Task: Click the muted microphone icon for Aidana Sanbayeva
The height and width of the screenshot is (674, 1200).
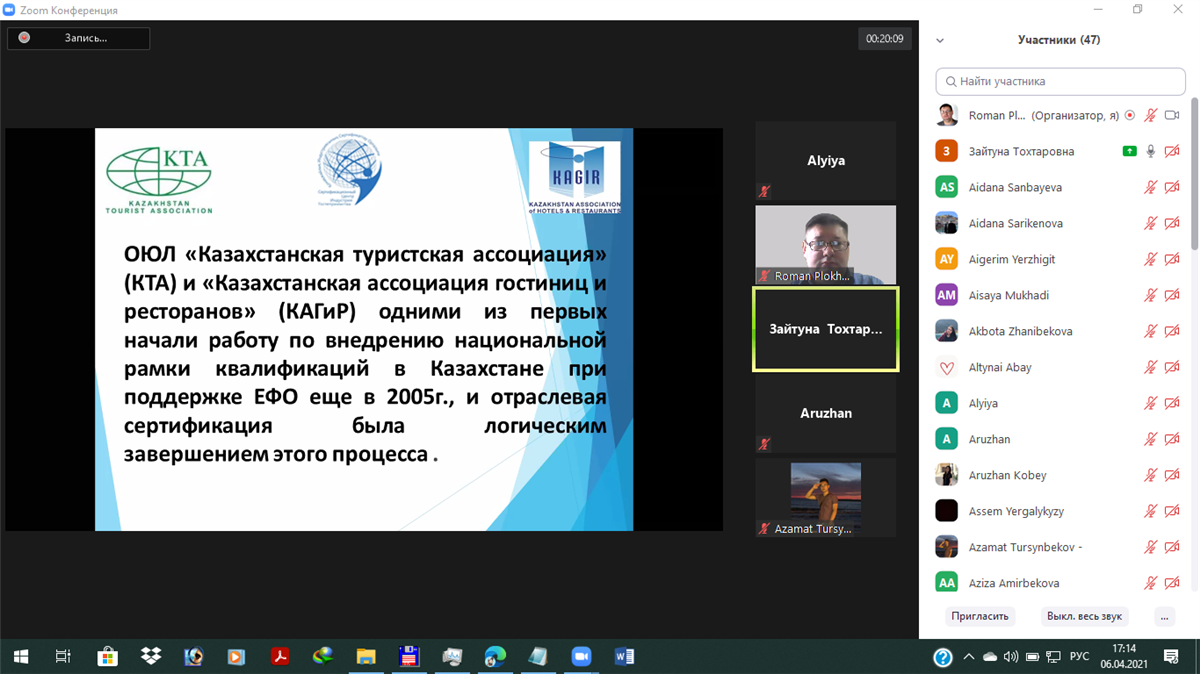Action: (1151, 187)
